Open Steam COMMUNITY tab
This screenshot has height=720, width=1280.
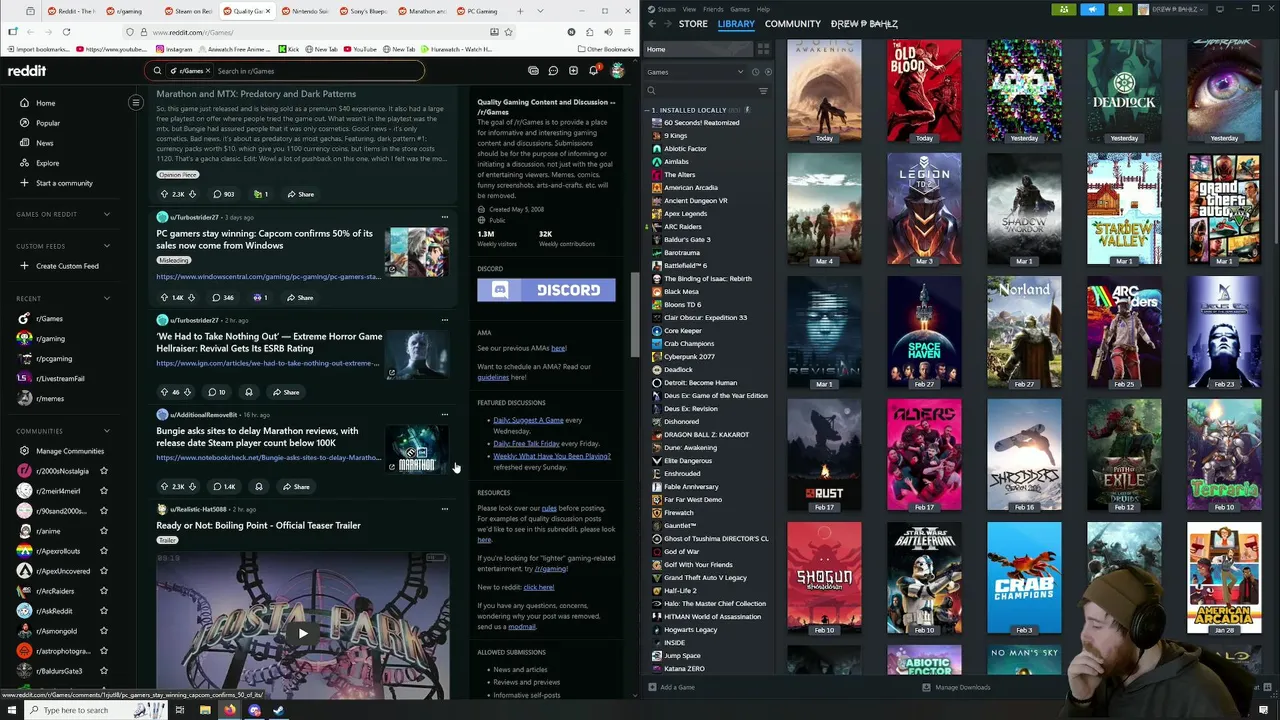coord(792,23)
